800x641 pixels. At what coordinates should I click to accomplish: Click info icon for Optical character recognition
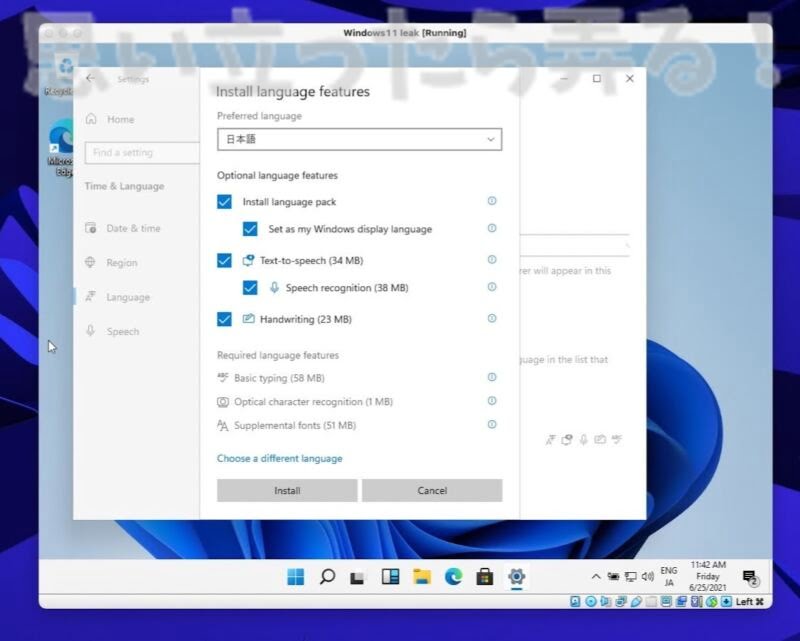click(492, 400)
